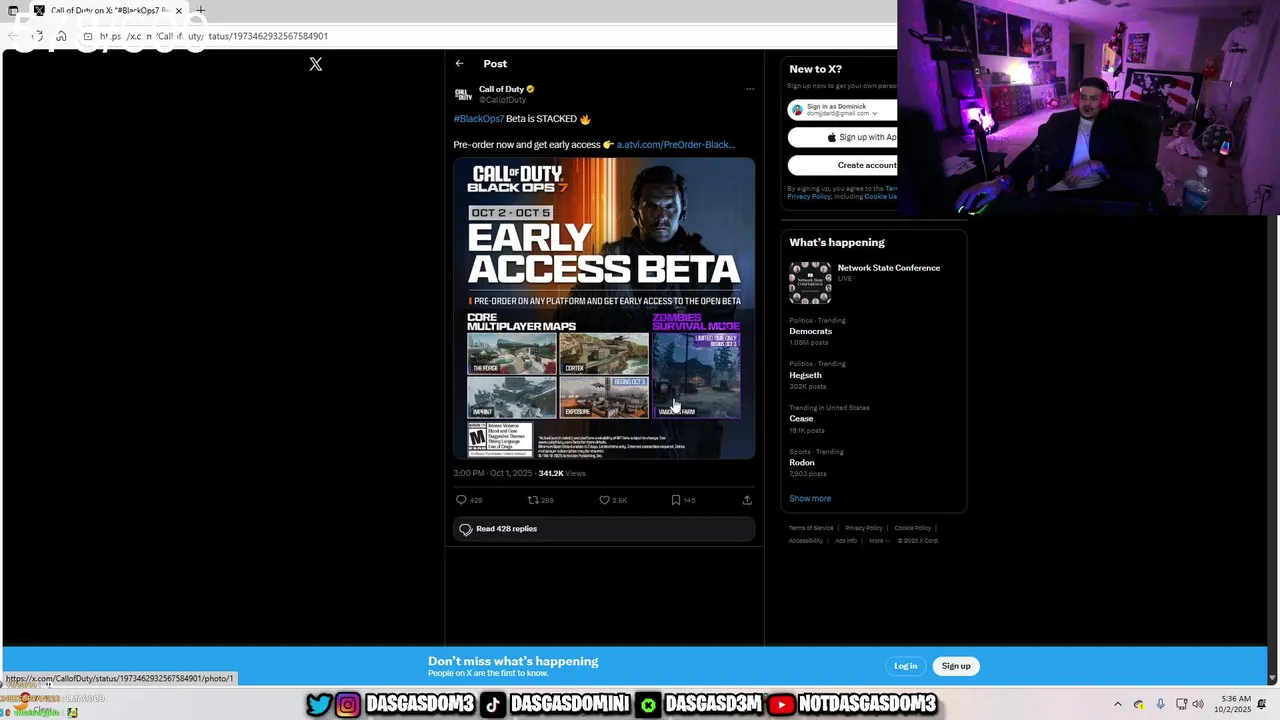Click the YouTube icon in overlay

click(x=781, y=705)
